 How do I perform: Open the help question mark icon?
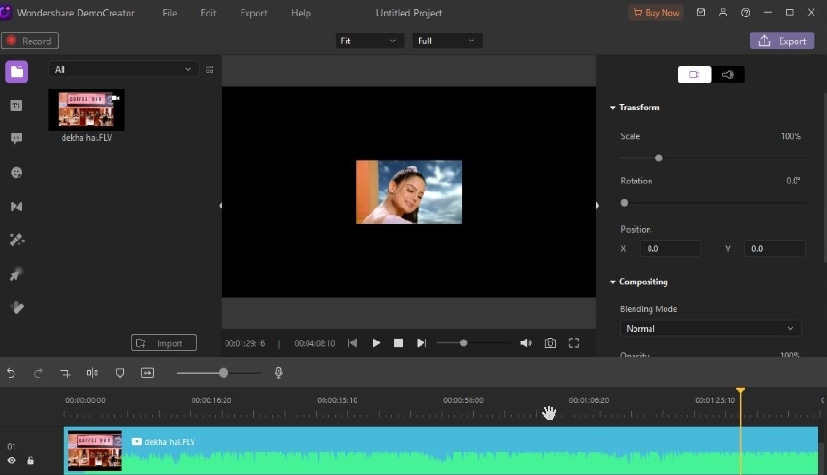point(745,12)
